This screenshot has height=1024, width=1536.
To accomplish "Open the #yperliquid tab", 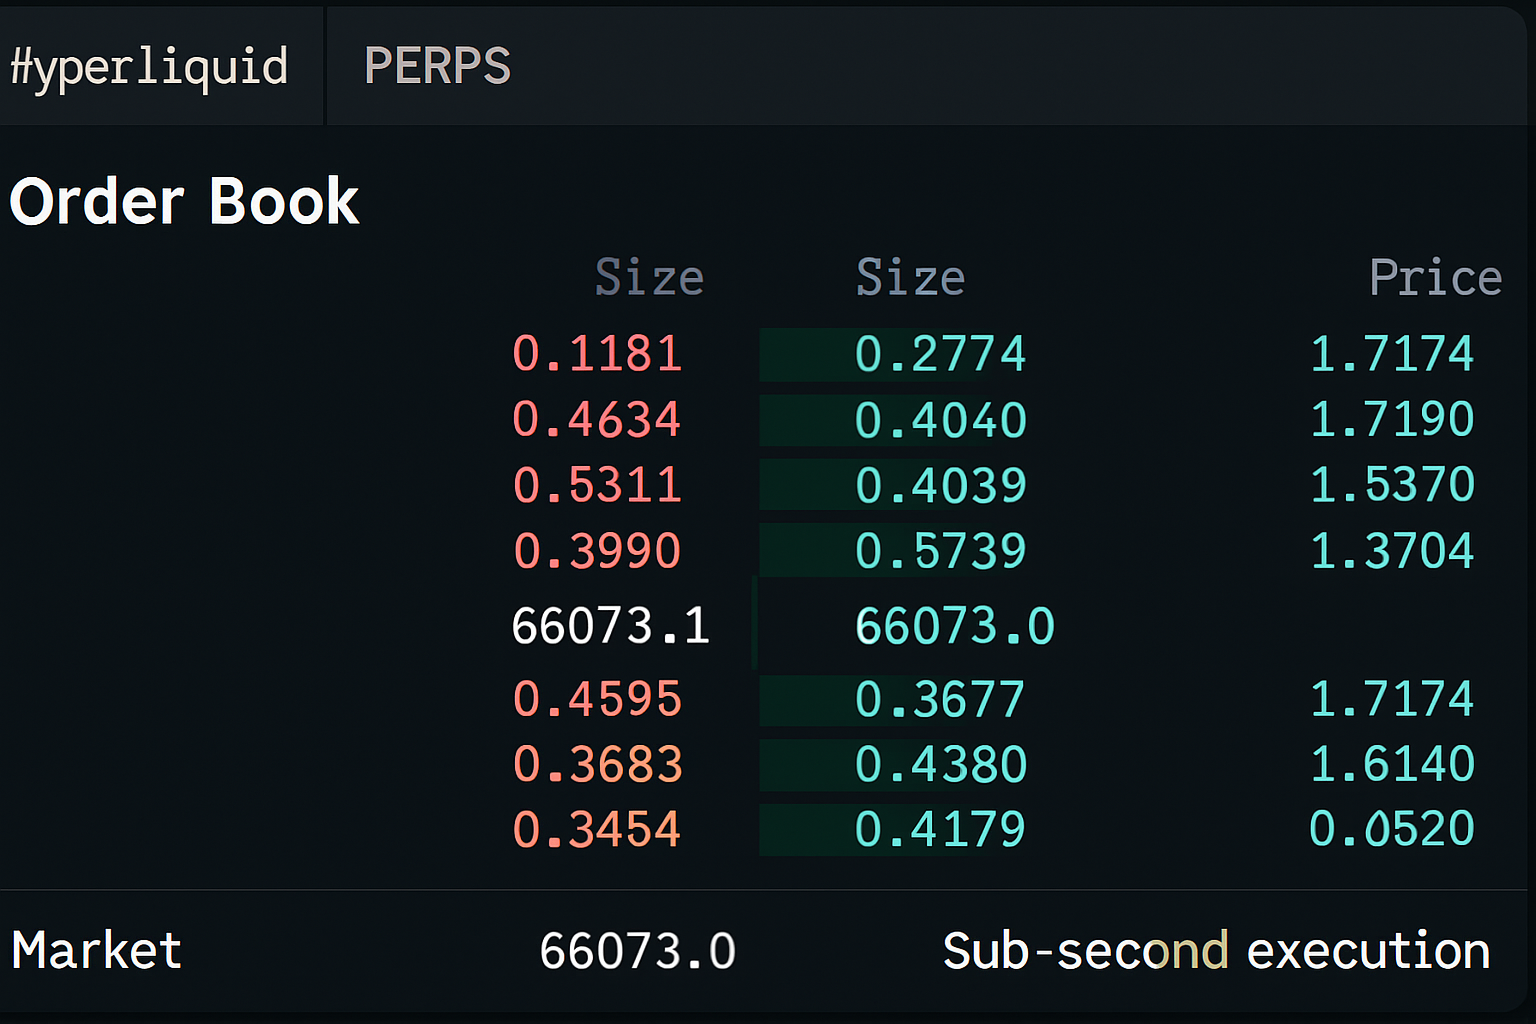I will pyautogui.click(x=150, y=67).
